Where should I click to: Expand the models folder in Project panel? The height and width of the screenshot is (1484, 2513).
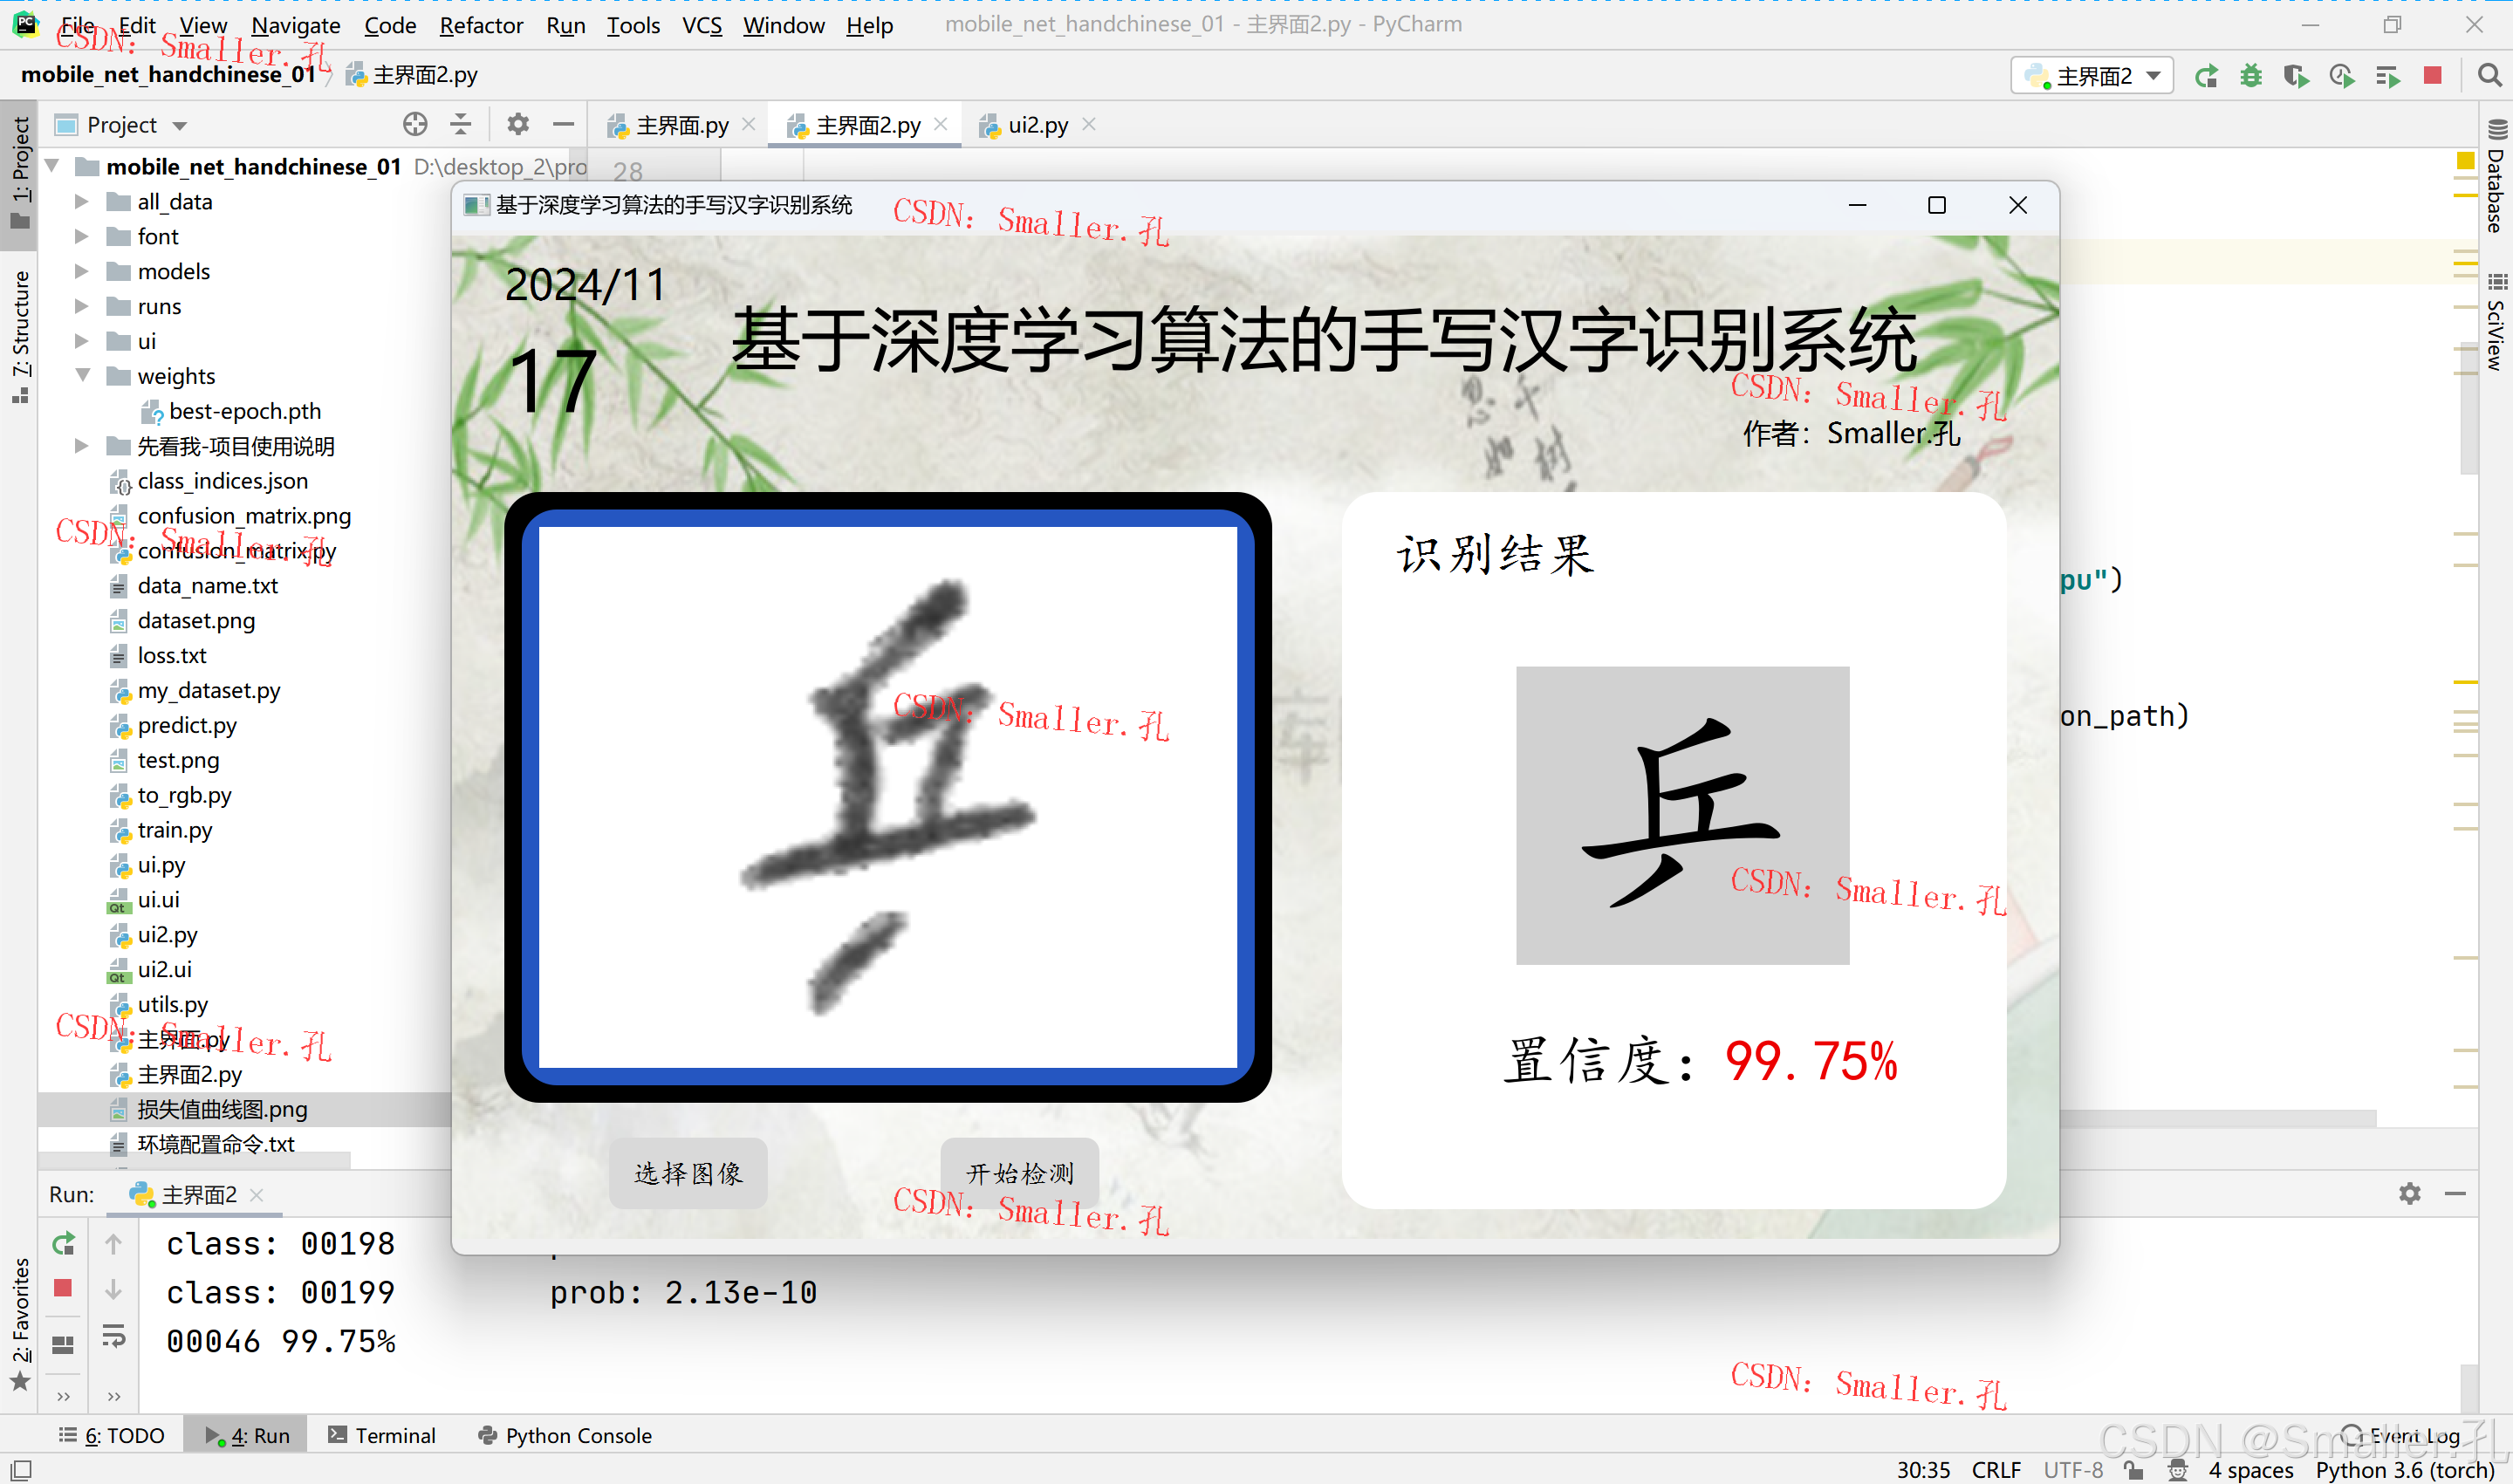tap(83, 271)
